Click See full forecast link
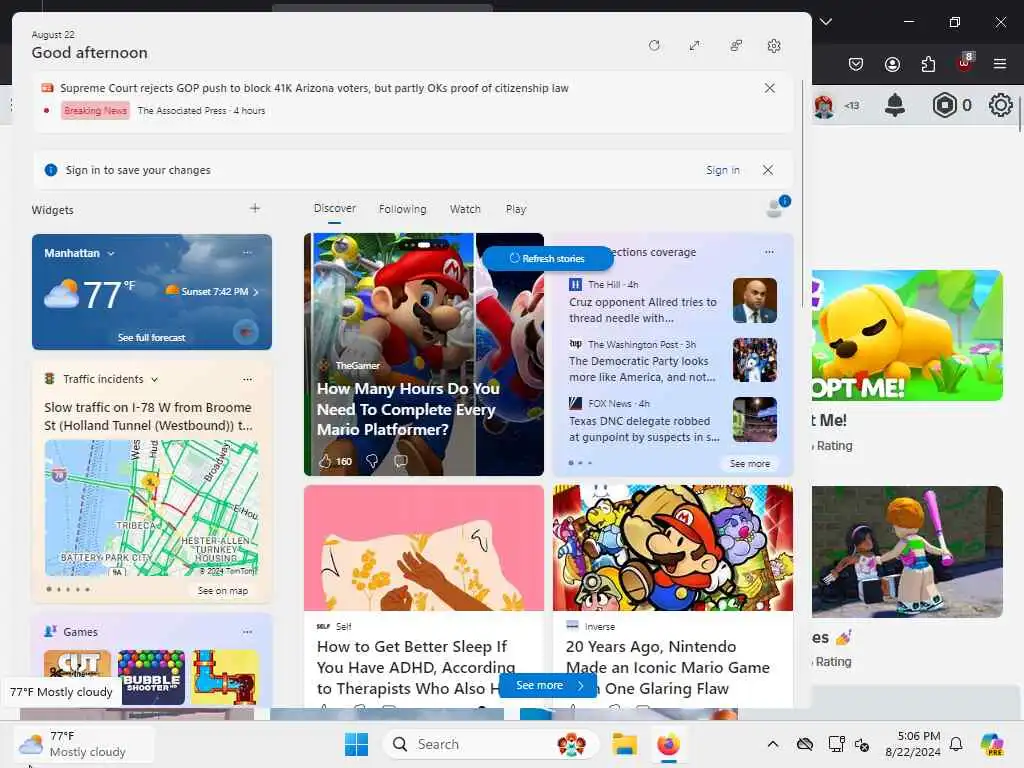 [x=152, y=338]
